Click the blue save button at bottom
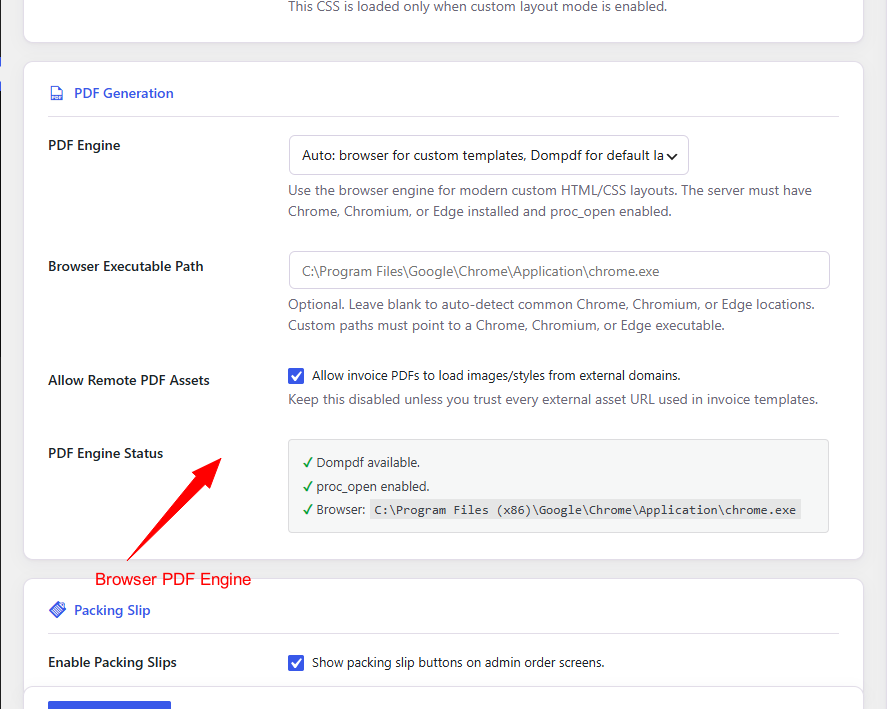888x709 pixels. [109, 705]
